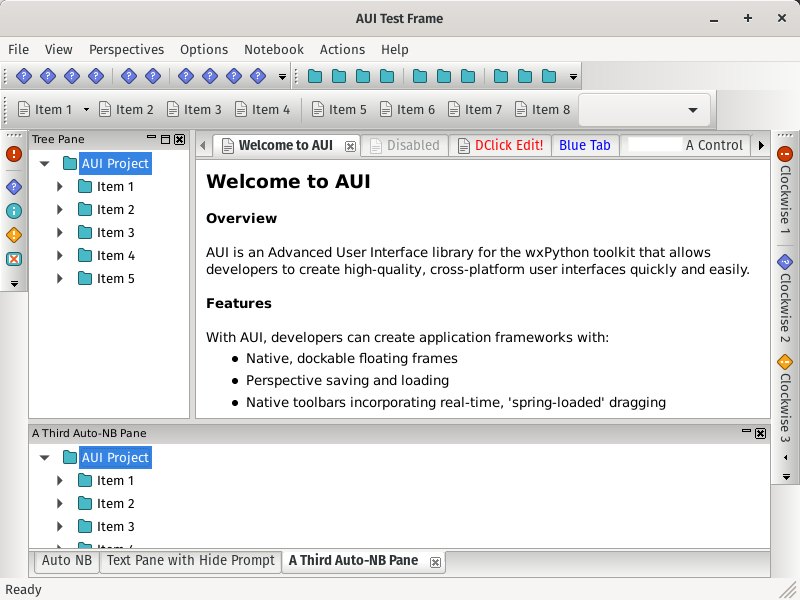Switch to the DClick Edit! tab
The height and width of the screenshot is (600, 800).
click(500, 145)
